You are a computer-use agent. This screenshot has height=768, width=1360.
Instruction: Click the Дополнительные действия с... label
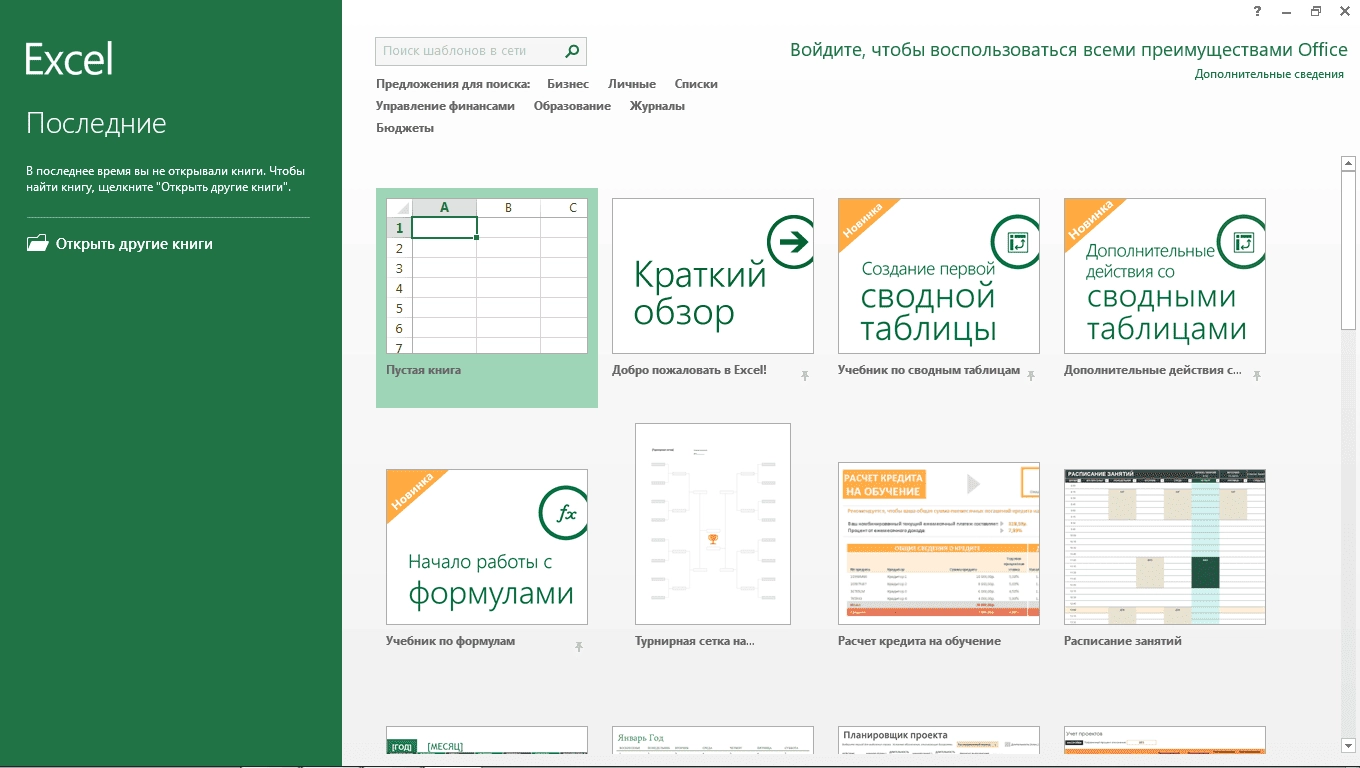(x=1152, y=370)
